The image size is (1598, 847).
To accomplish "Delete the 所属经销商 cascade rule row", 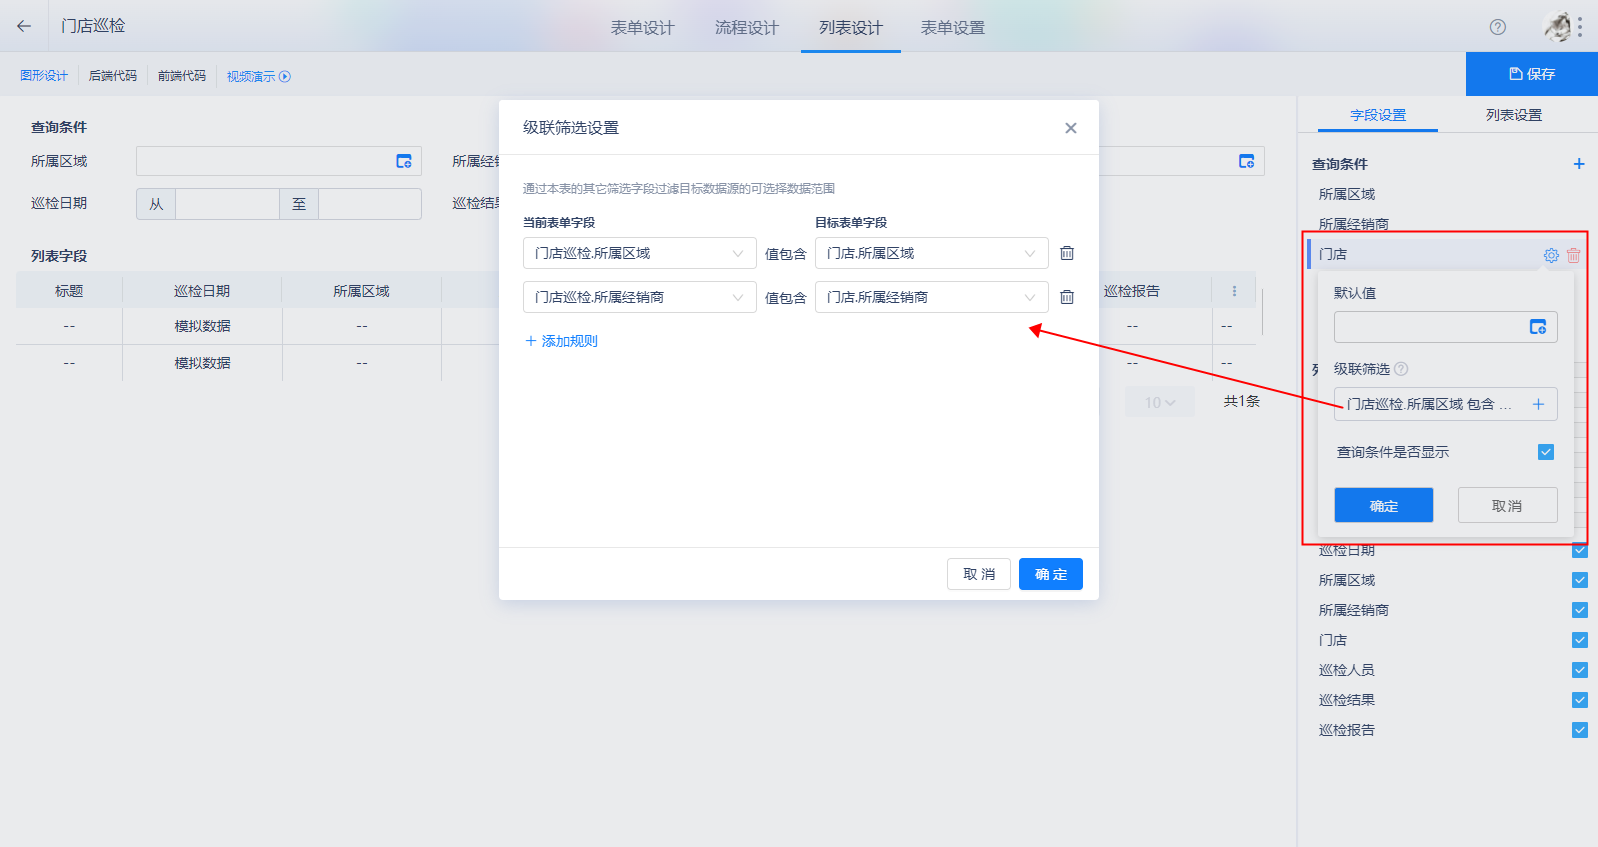I will (1067, 297).
